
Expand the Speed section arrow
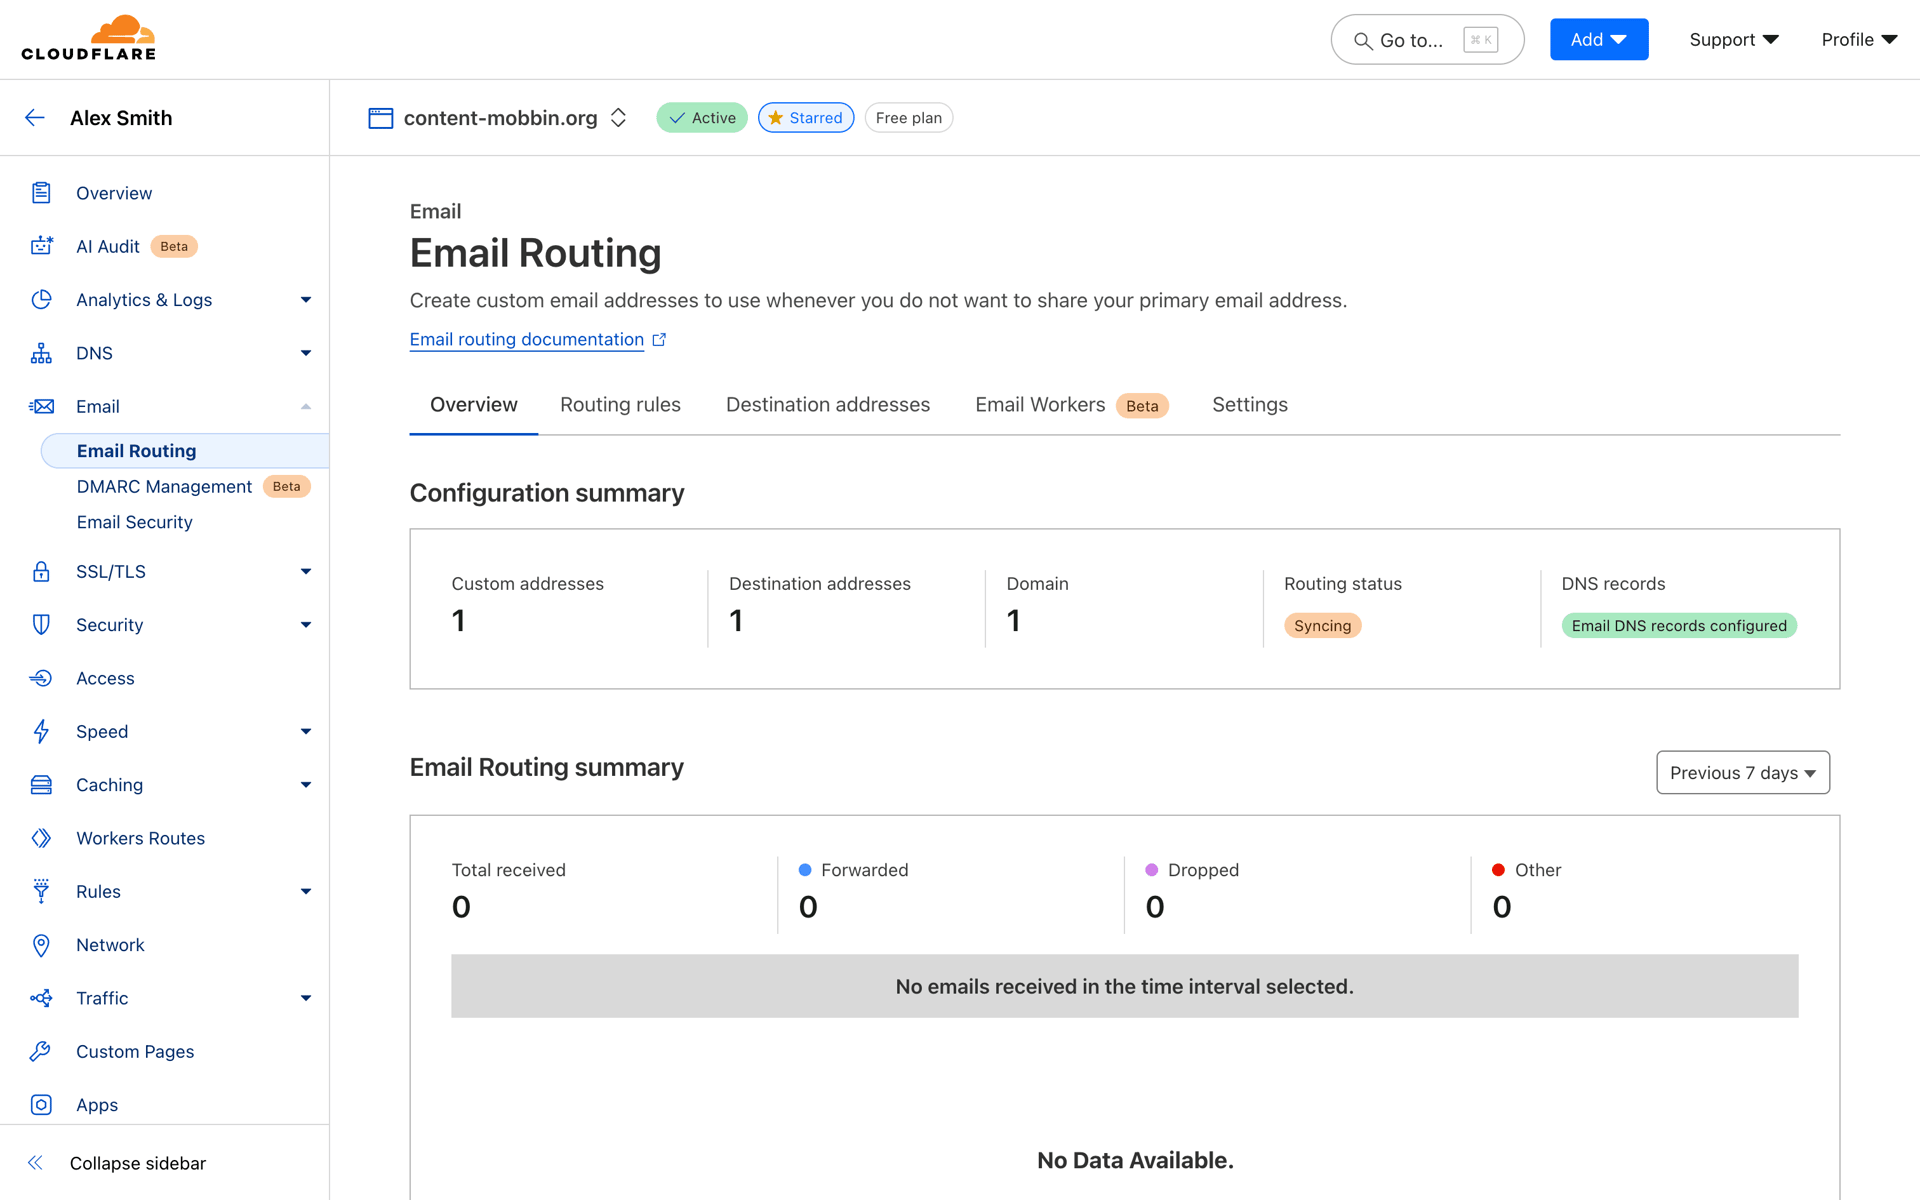point(306,731)
